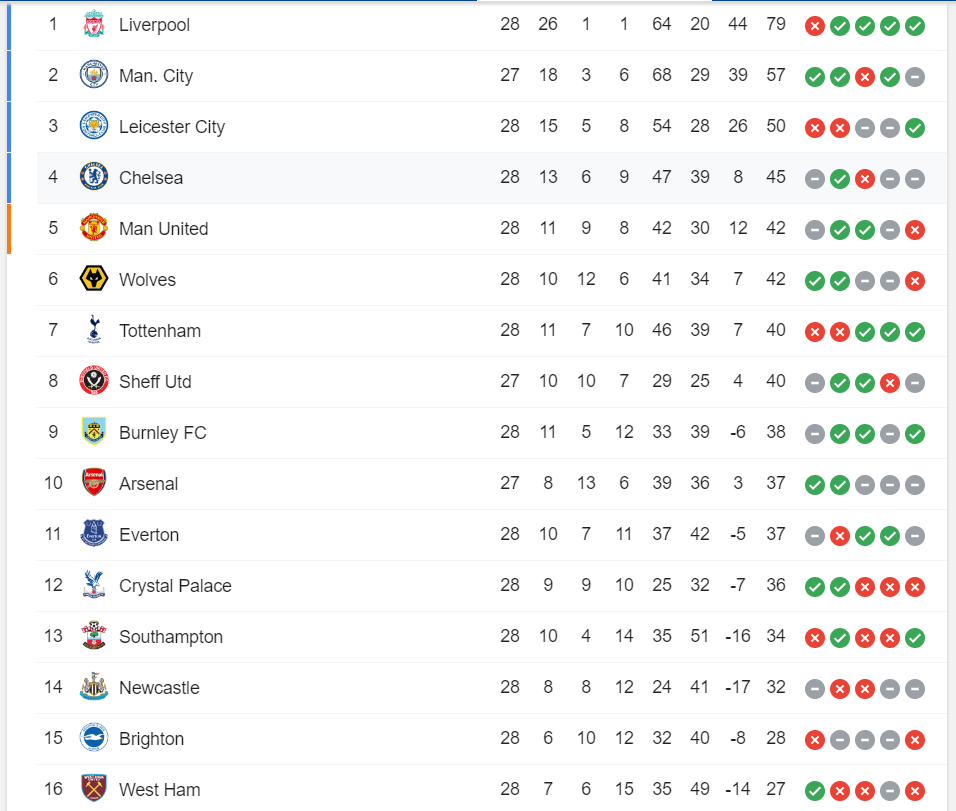Viewport: 956px width, 811px height.
Task: Open the Wolves wolf-head crest
Action: [94, 279]
